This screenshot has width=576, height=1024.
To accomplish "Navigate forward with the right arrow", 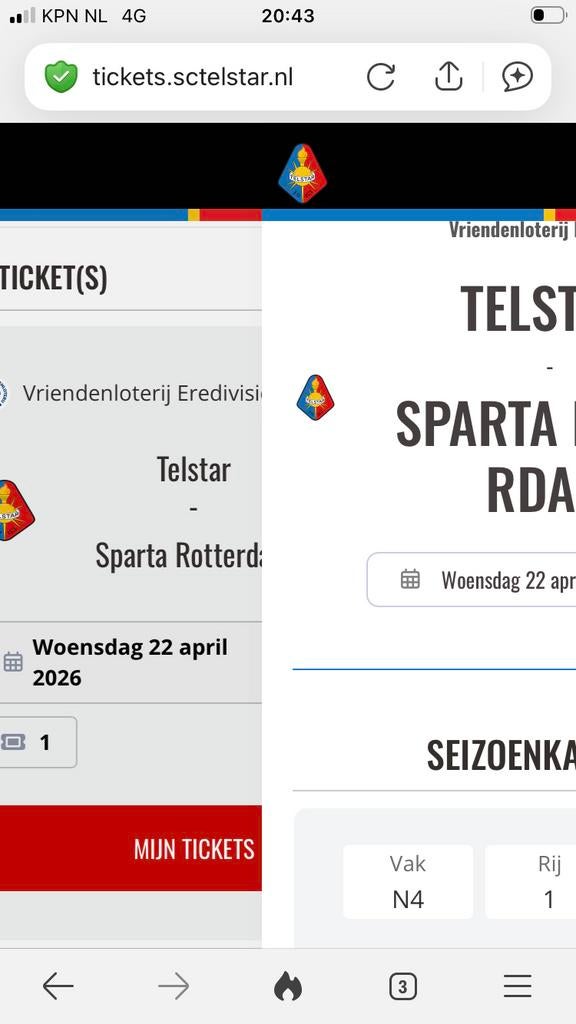I will click(x=173, y=986).
